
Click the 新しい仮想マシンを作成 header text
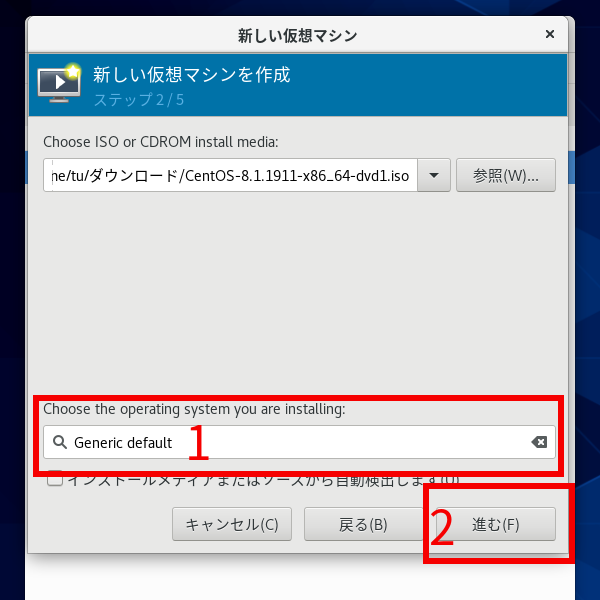click(x=192, y=74)
